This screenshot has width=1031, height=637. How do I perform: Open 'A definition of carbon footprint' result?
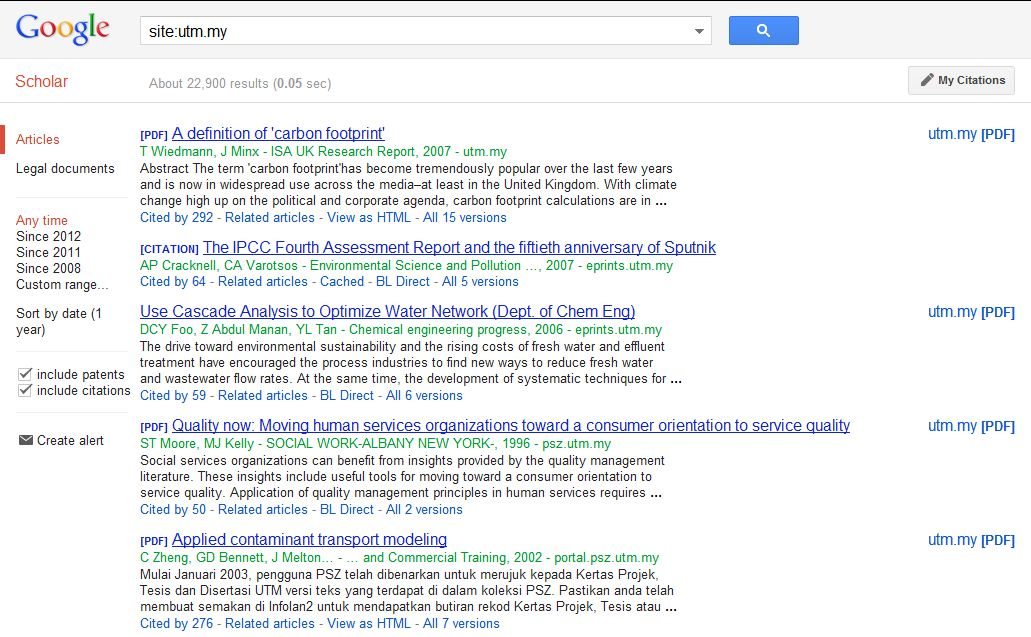coord(278,133)
